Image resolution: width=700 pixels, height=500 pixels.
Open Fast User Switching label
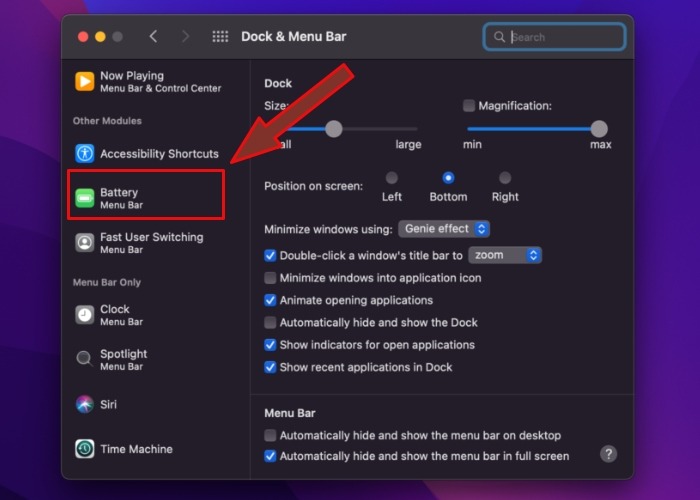point(152,237)
